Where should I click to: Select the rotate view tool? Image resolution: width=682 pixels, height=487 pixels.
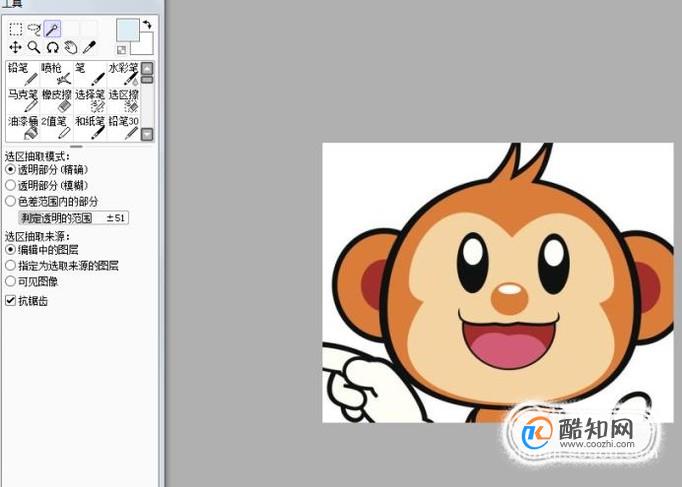pyautogui.click(x=53, y=47)
